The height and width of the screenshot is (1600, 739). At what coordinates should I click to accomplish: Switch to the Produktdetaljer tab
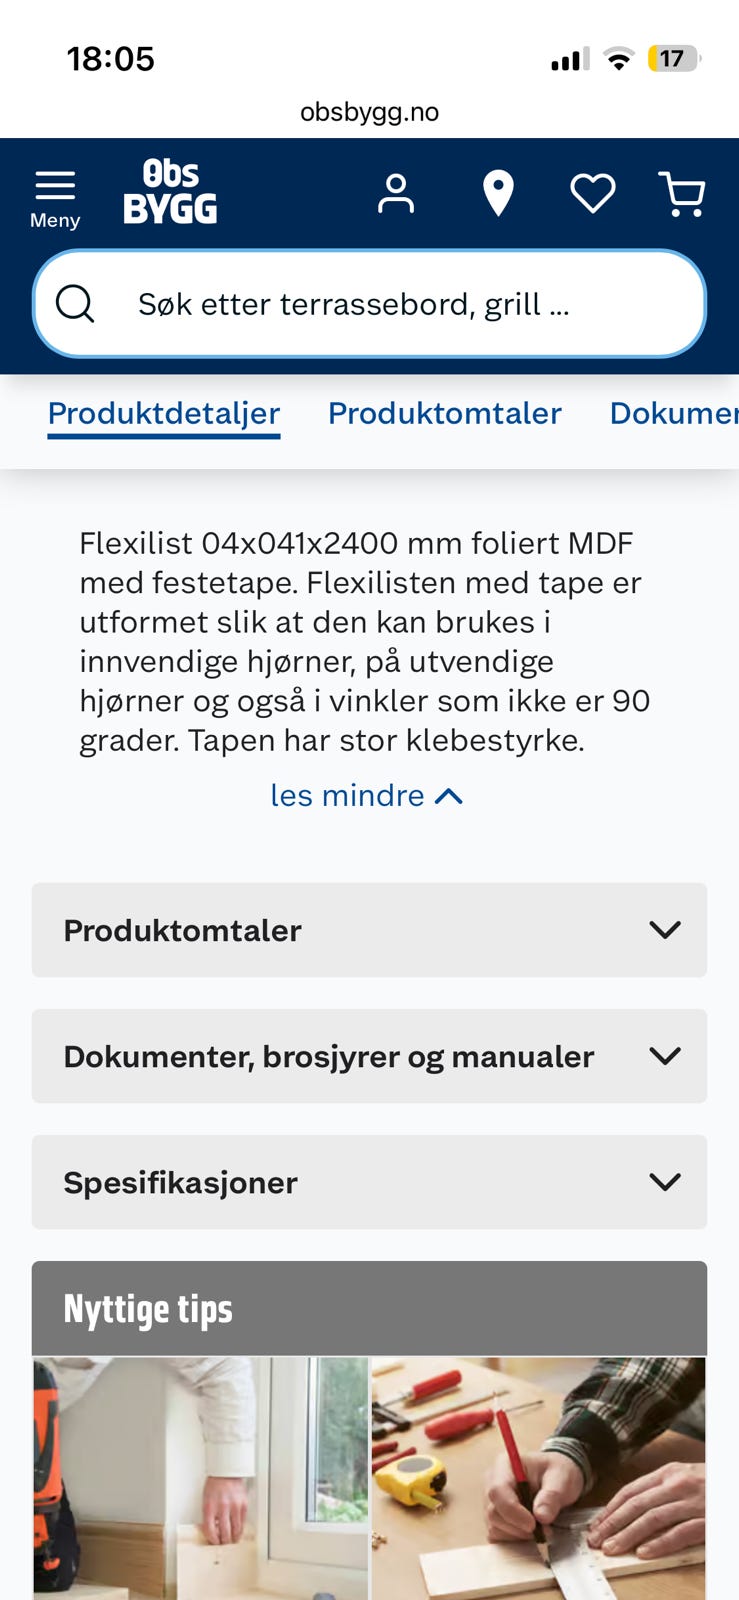[164, 413]
